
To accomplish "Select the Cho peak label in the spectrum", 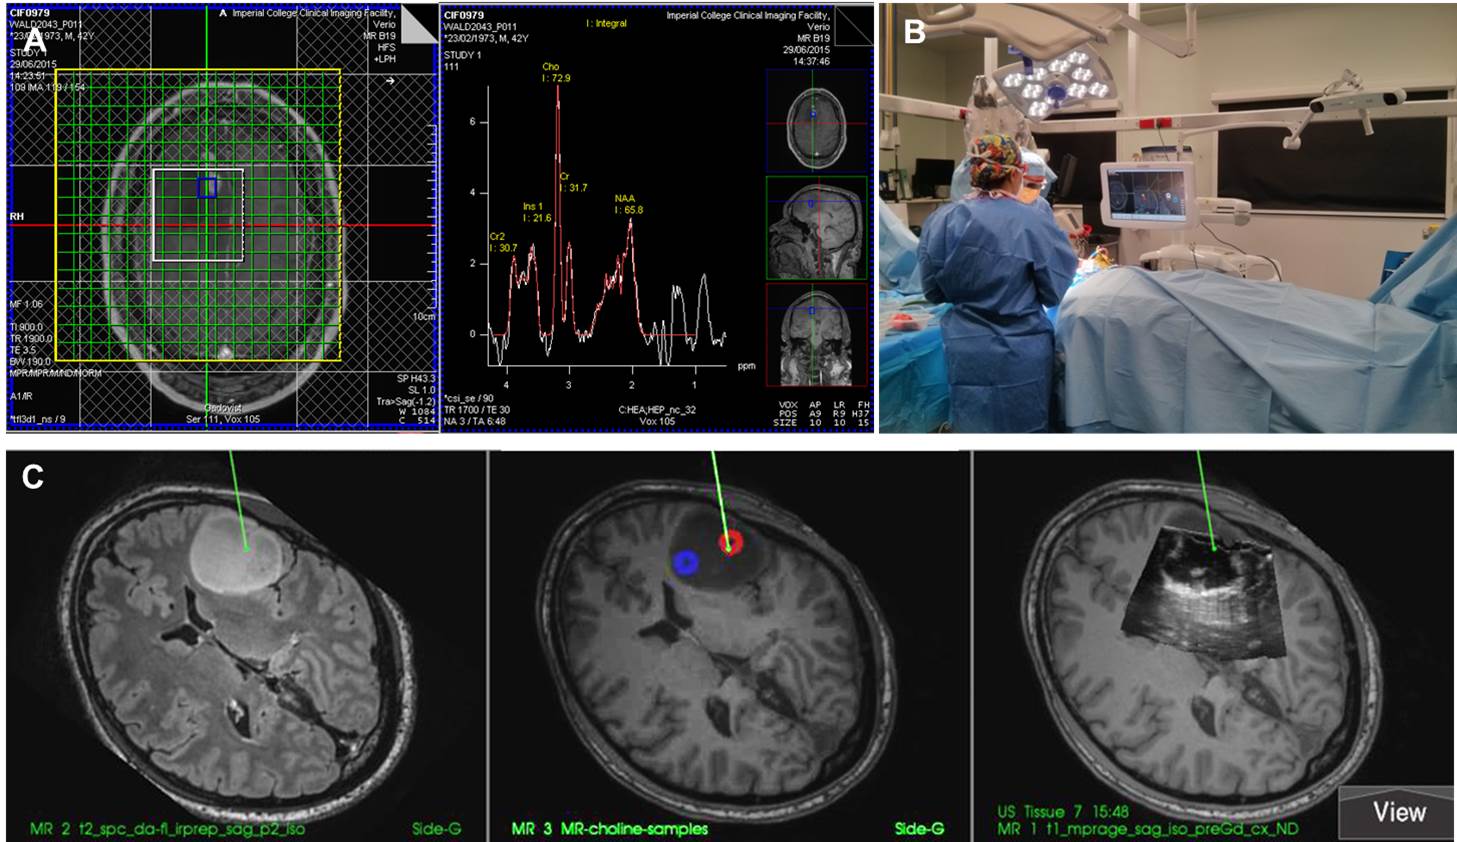I will click(556, 72).
